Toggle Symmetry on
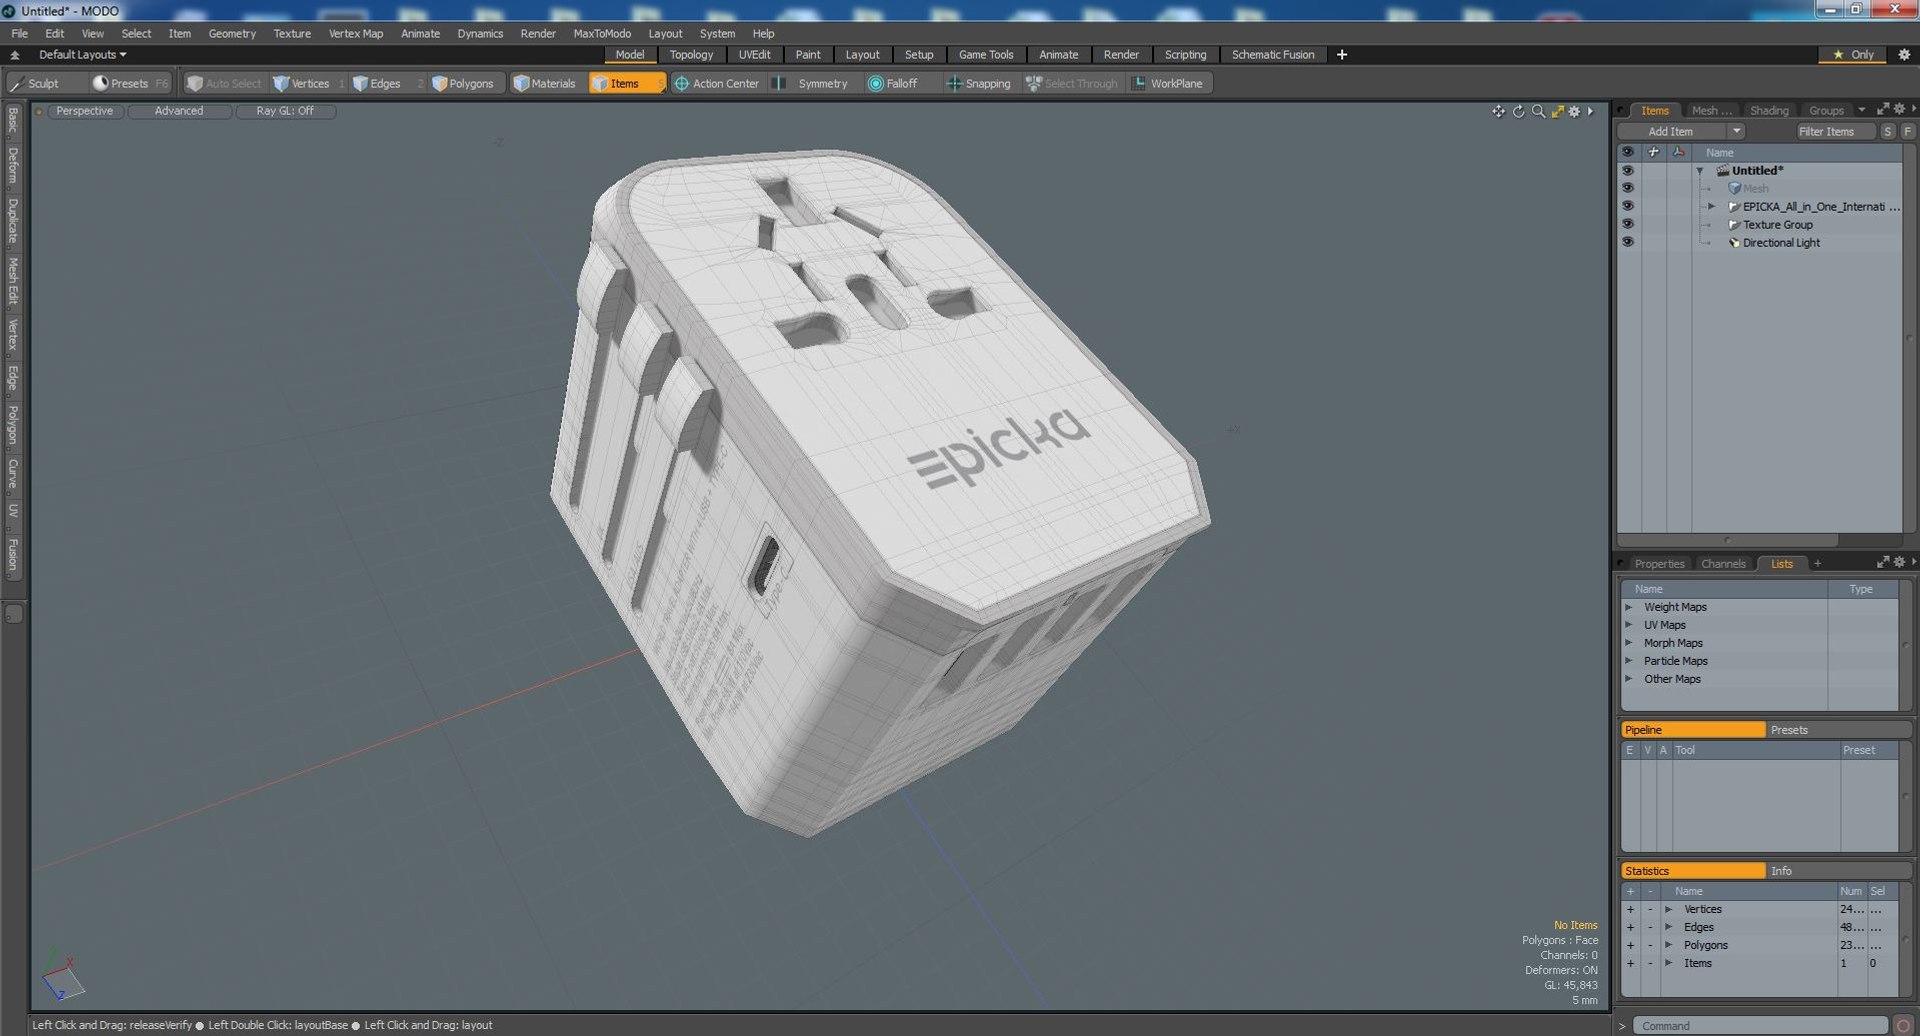The height and width of the screenshot is (1036, 1920). click(813, 83)
